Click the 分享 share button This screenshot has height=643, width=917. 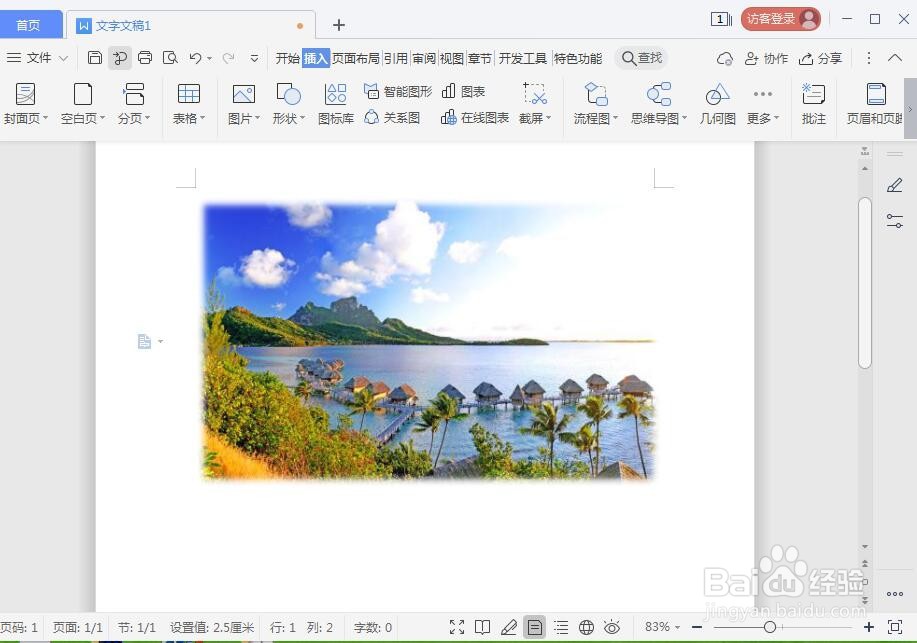[x=820, y=59]
